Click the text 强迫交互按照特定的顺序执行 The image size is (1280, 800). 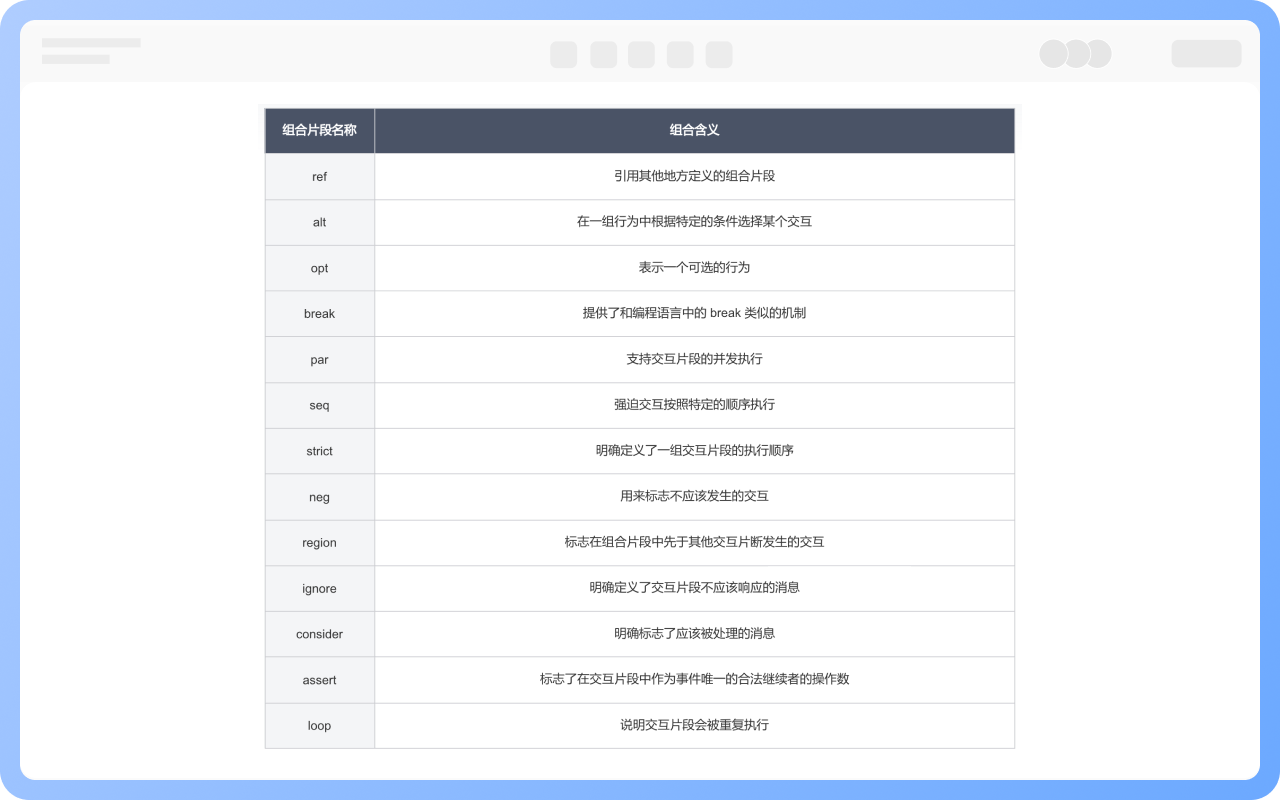694,405
